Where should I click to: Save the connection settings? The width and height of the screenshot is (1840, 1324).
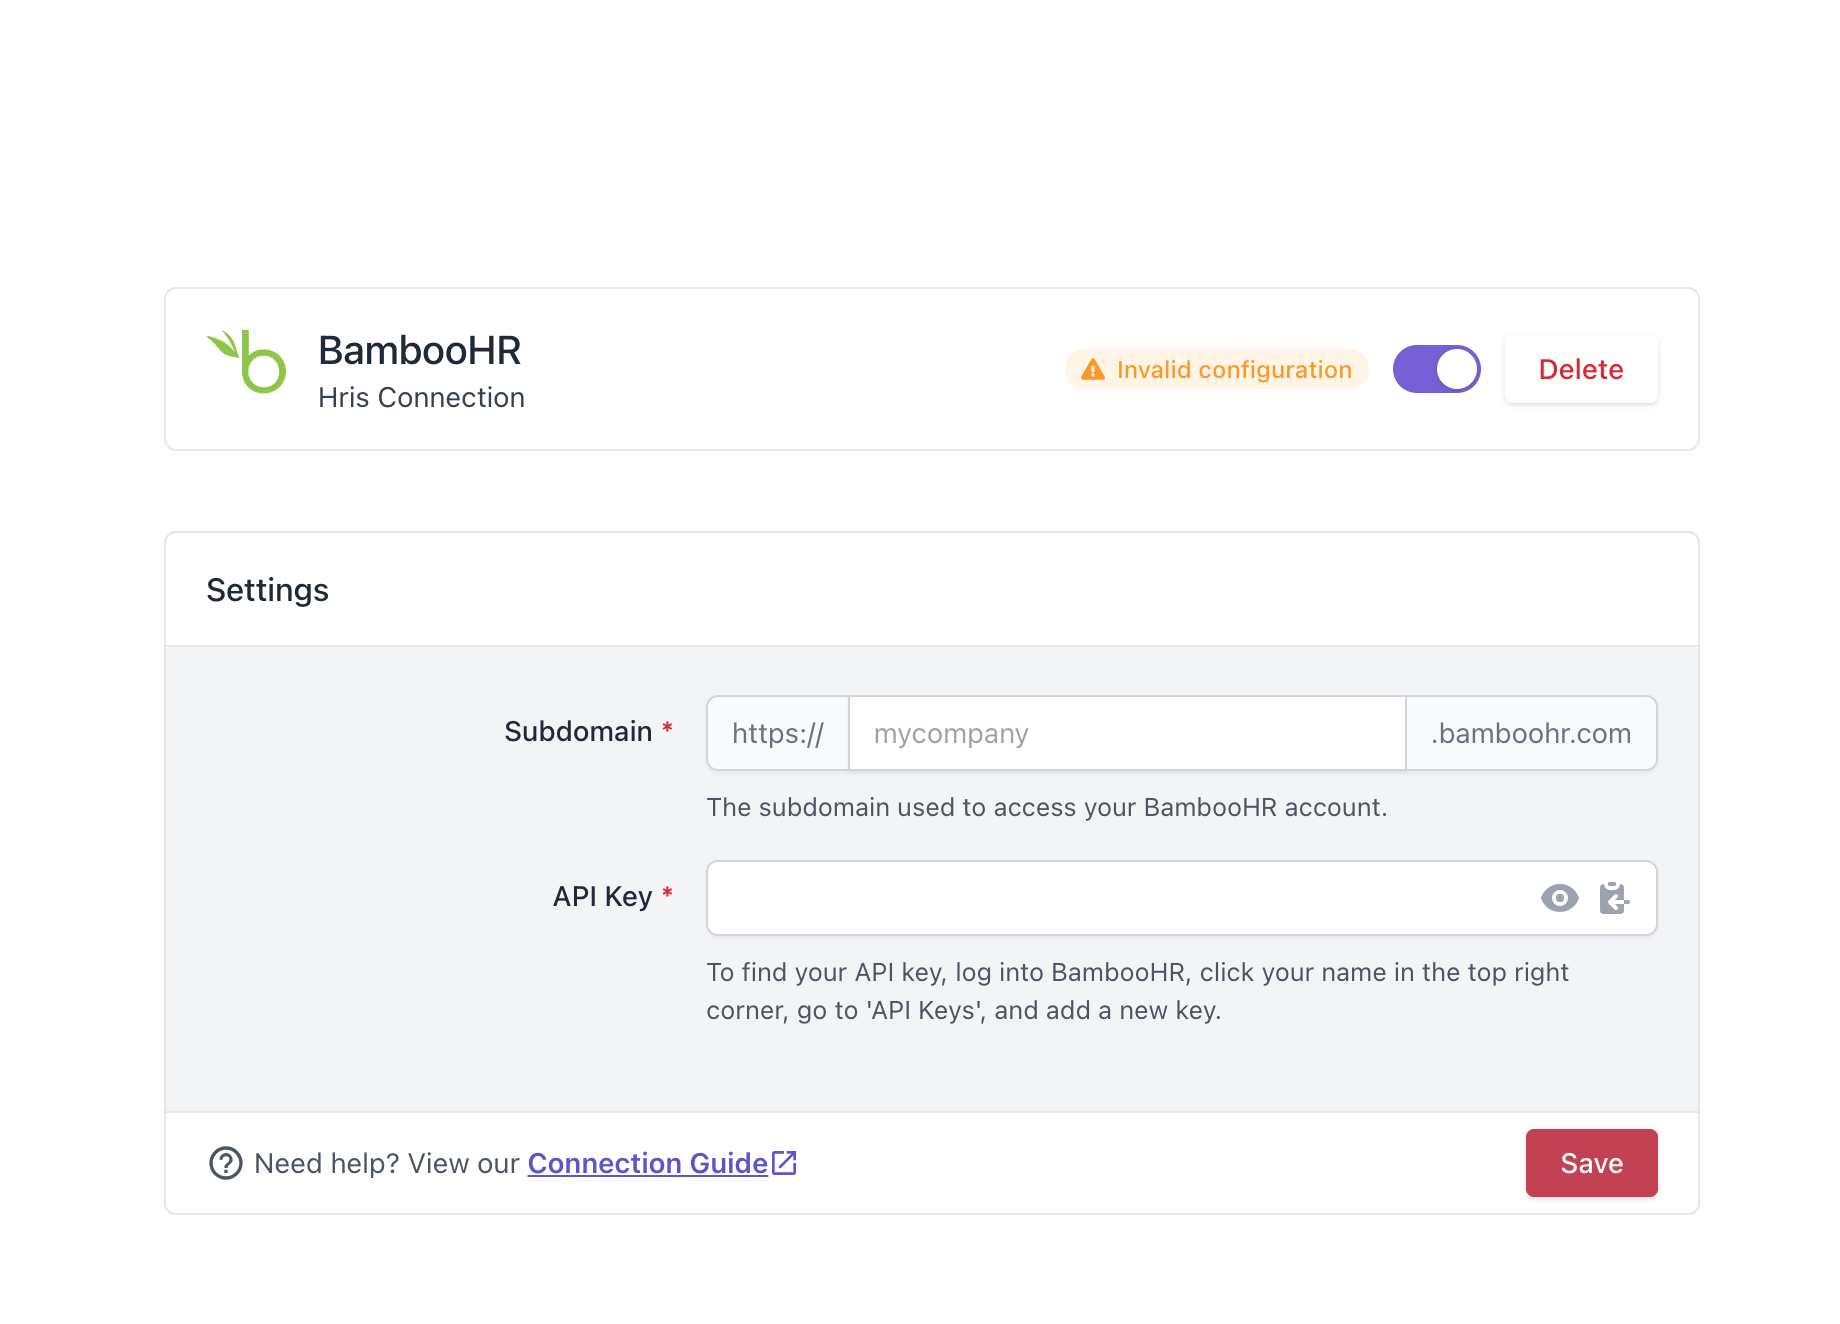pyautogui.click(x=1591, y=1163)
